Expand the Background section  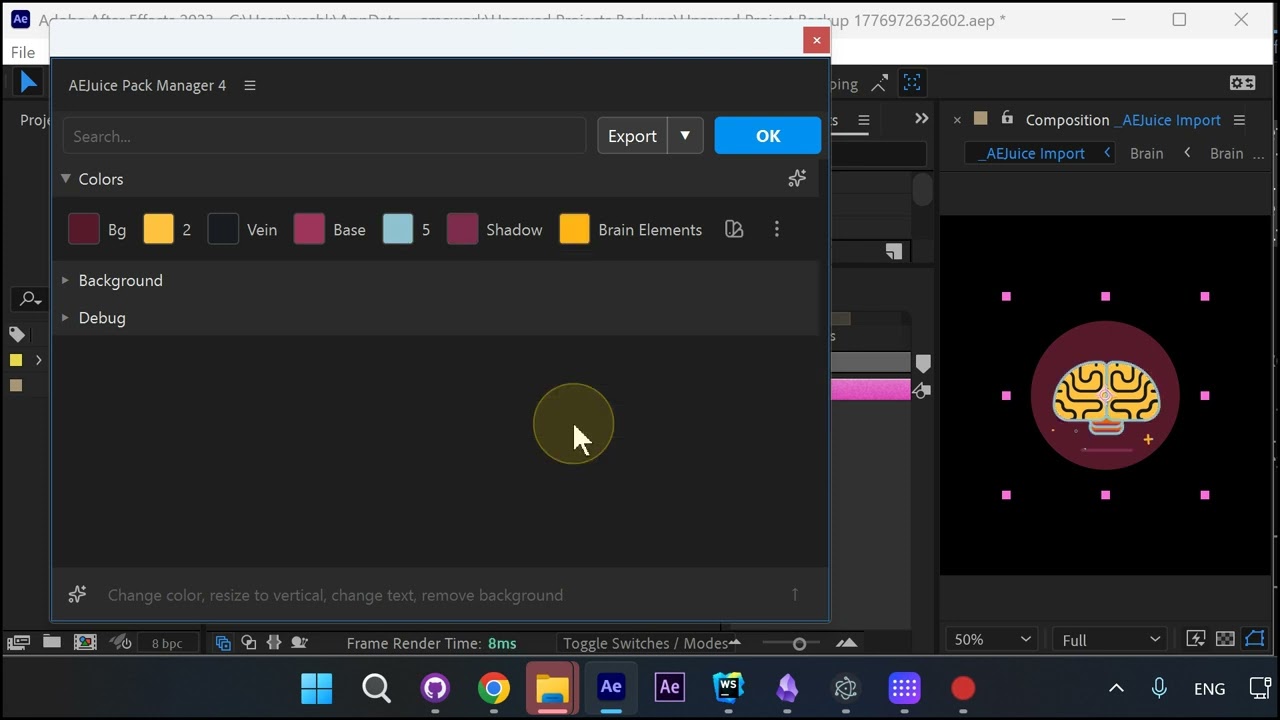click(x=65, y=281)
